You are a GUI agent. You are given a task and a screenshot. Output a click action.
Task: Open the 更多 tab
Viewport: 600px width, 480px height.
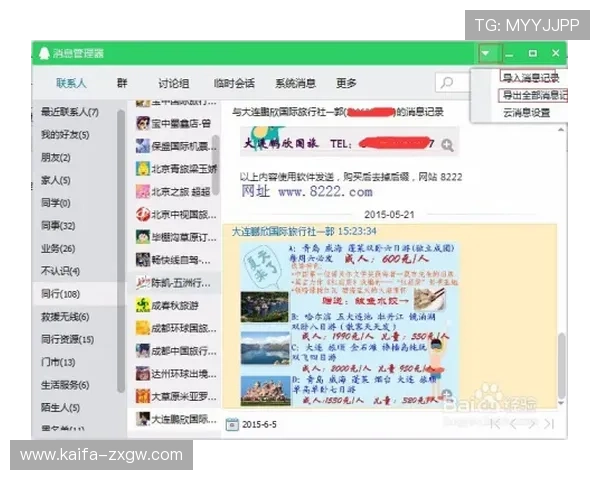tap(346, 83)
